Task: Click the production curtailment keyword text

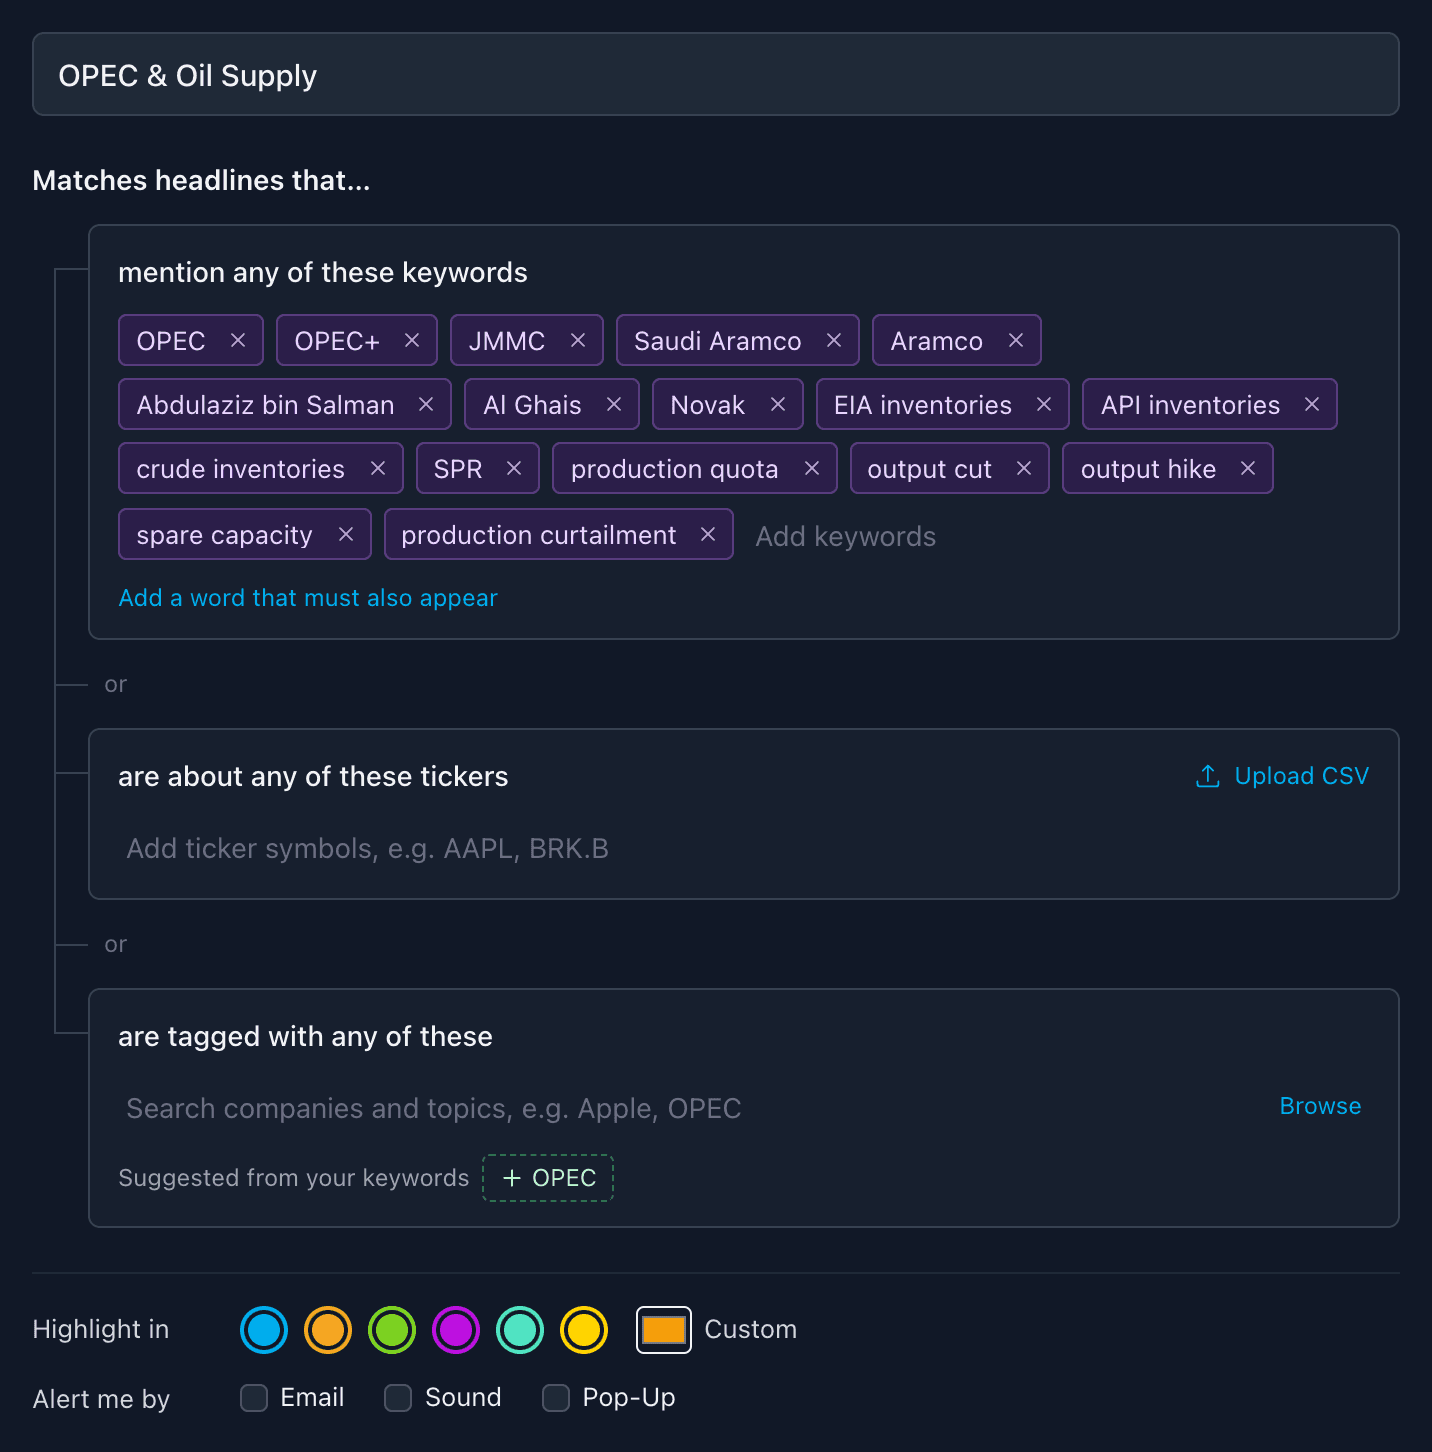Action: [539, 535]
